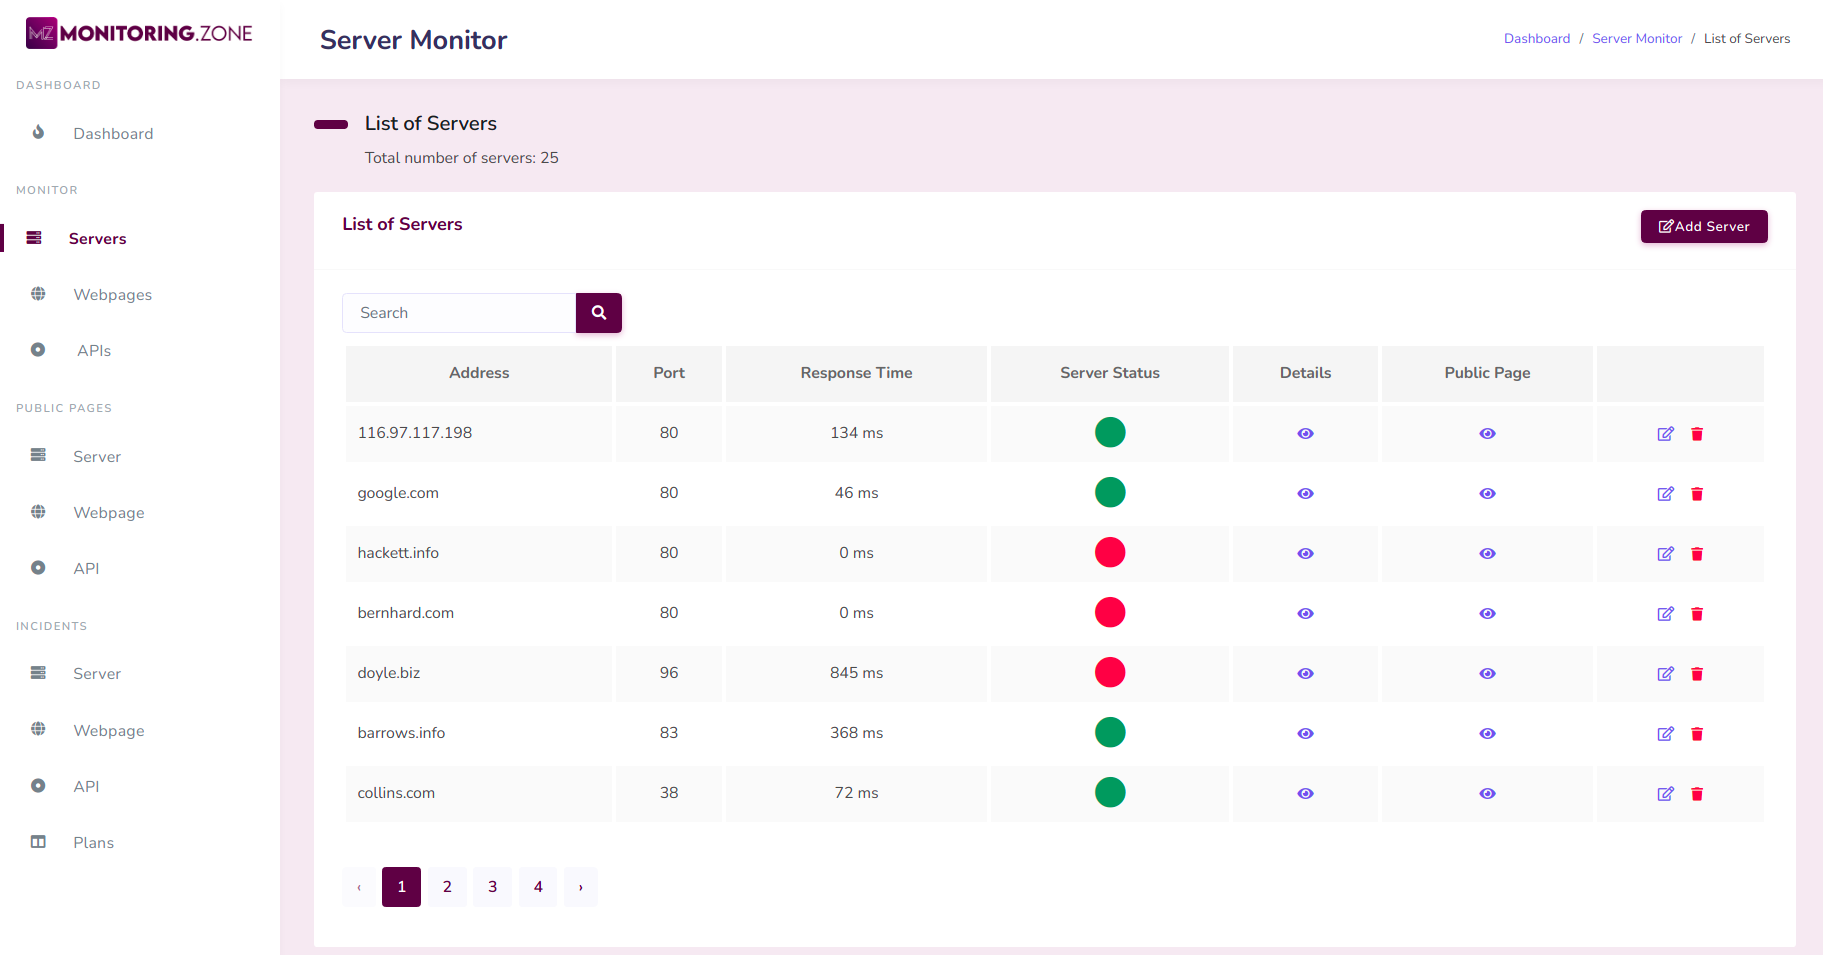Delete the barrows.info server
Viewport: 1823px width, 955px height.
coord(1697,734)
